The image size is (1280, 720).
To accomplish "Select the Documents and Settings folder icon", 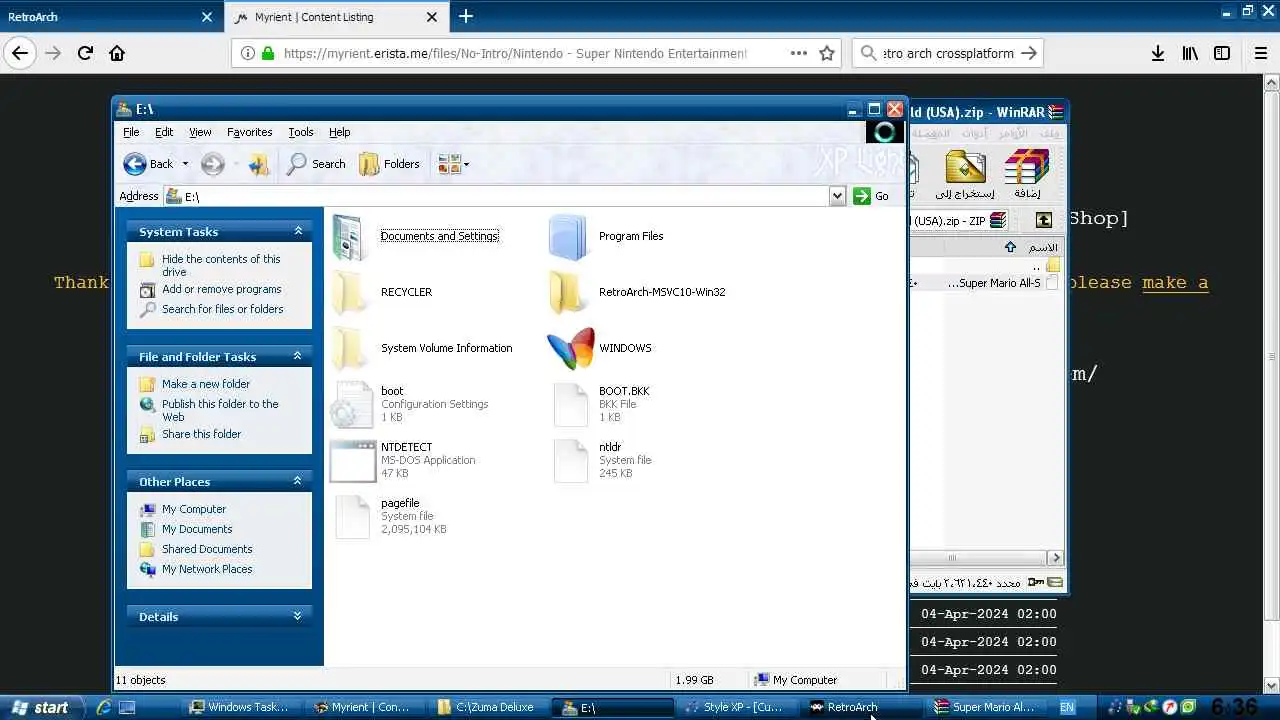I will tap(351, 237).
